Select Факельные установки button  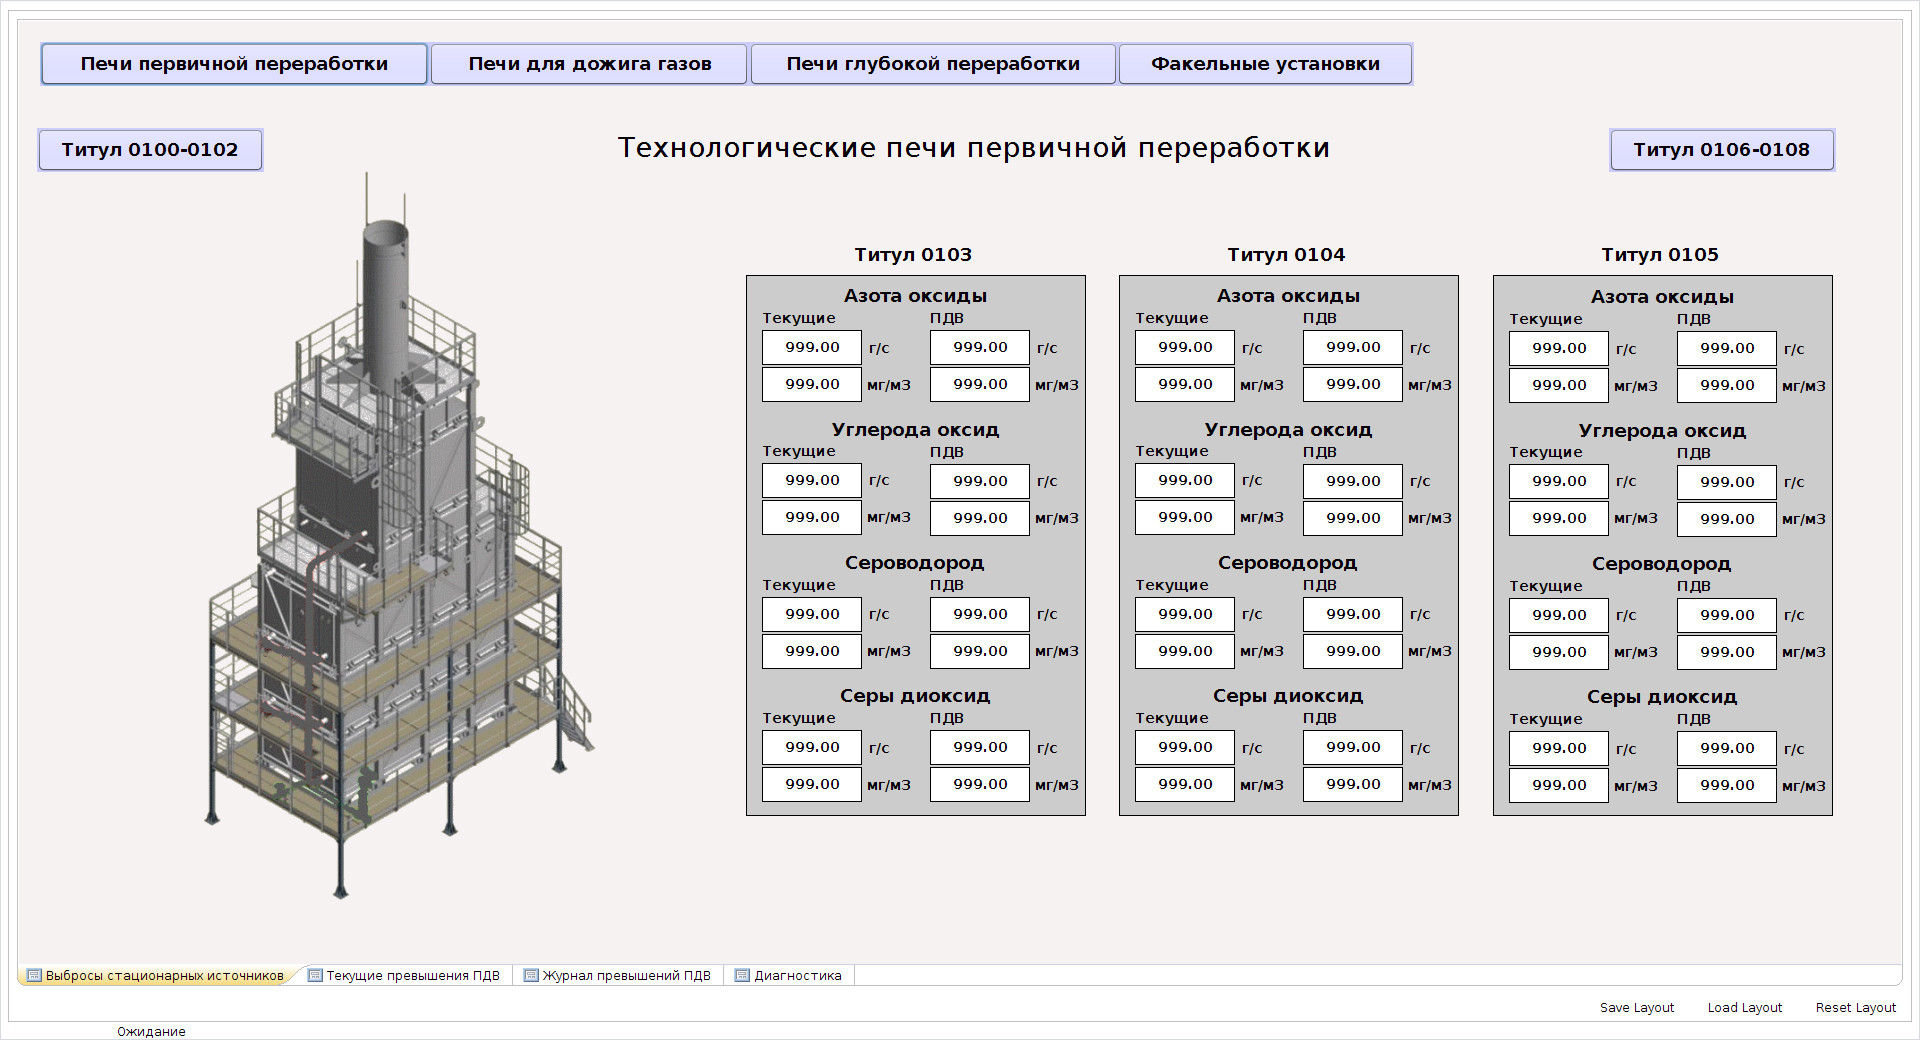coord(1265,64)
